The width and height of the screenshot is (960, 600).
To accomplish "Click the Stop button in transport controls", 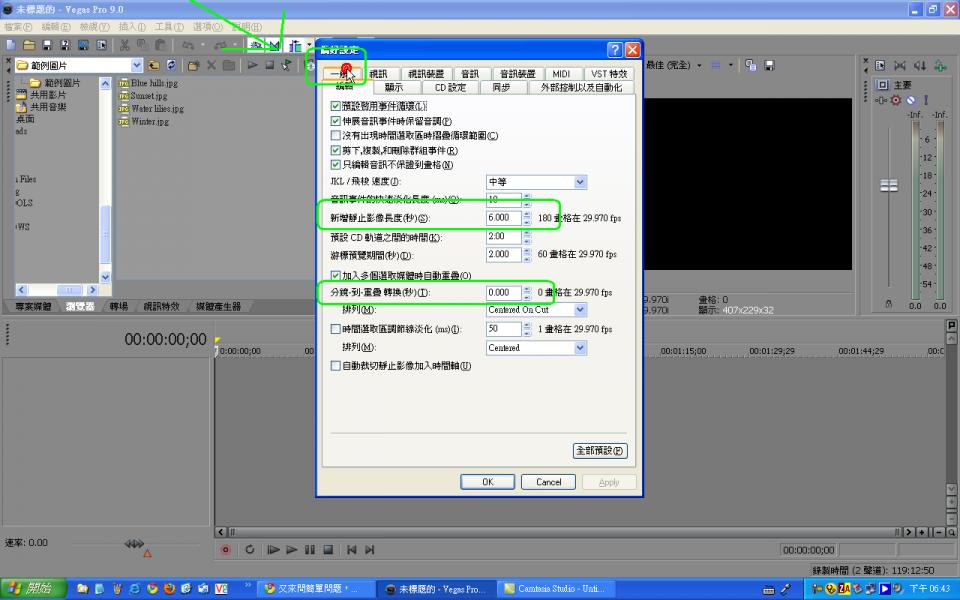I will tap(327, 549).
